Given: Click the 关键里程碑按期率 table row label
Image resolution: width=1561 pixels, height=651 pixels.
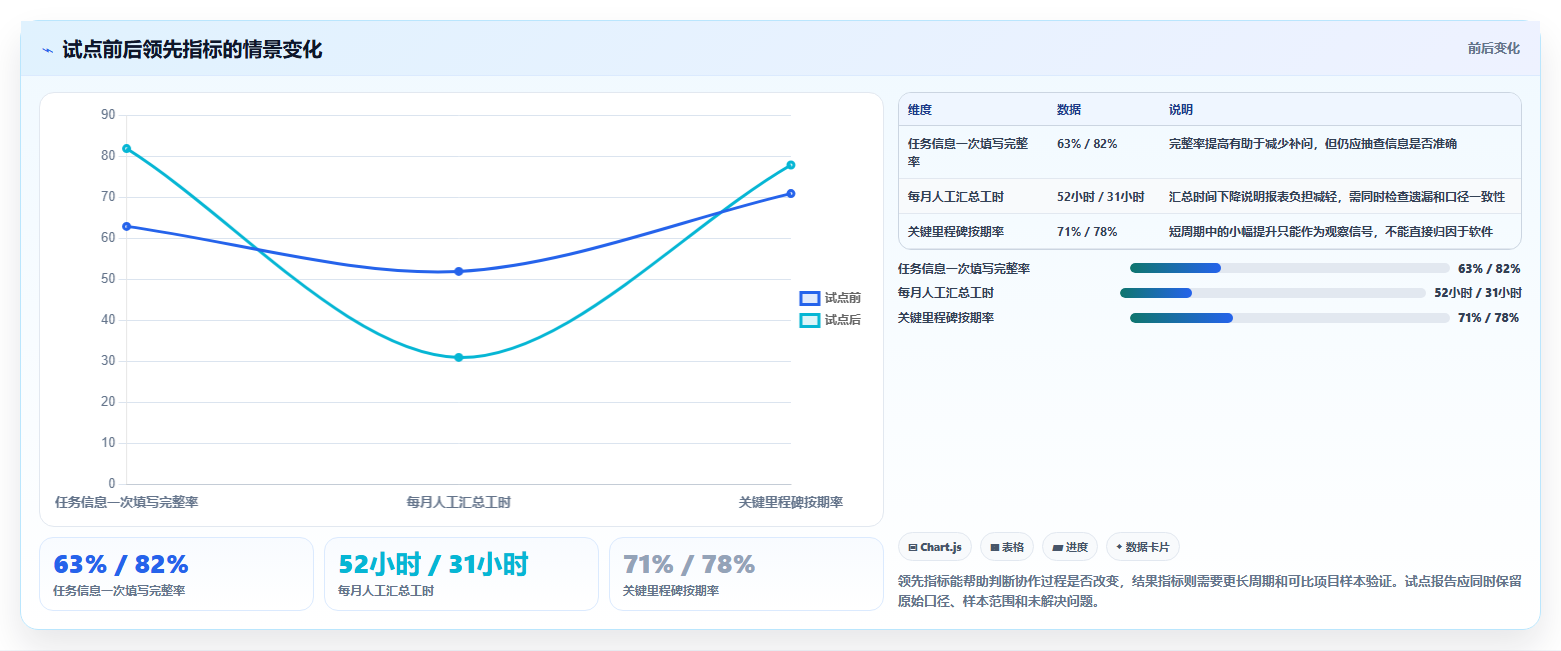Looking at the screenshot, I should (x=956, y=232).
